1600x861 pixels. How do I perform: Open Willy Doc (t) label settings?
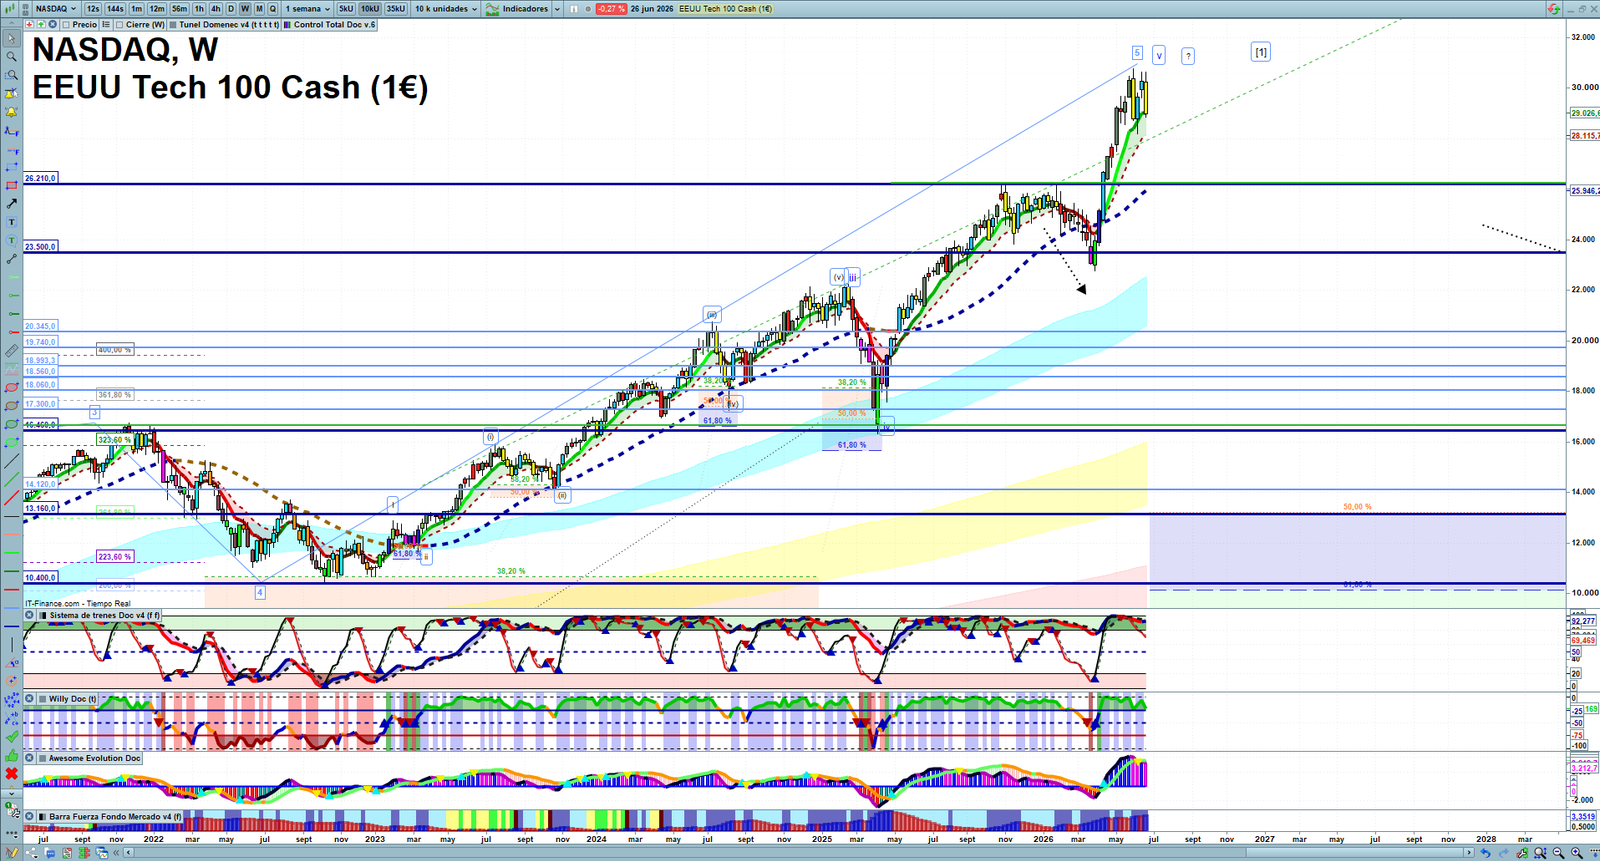[73, 699]
